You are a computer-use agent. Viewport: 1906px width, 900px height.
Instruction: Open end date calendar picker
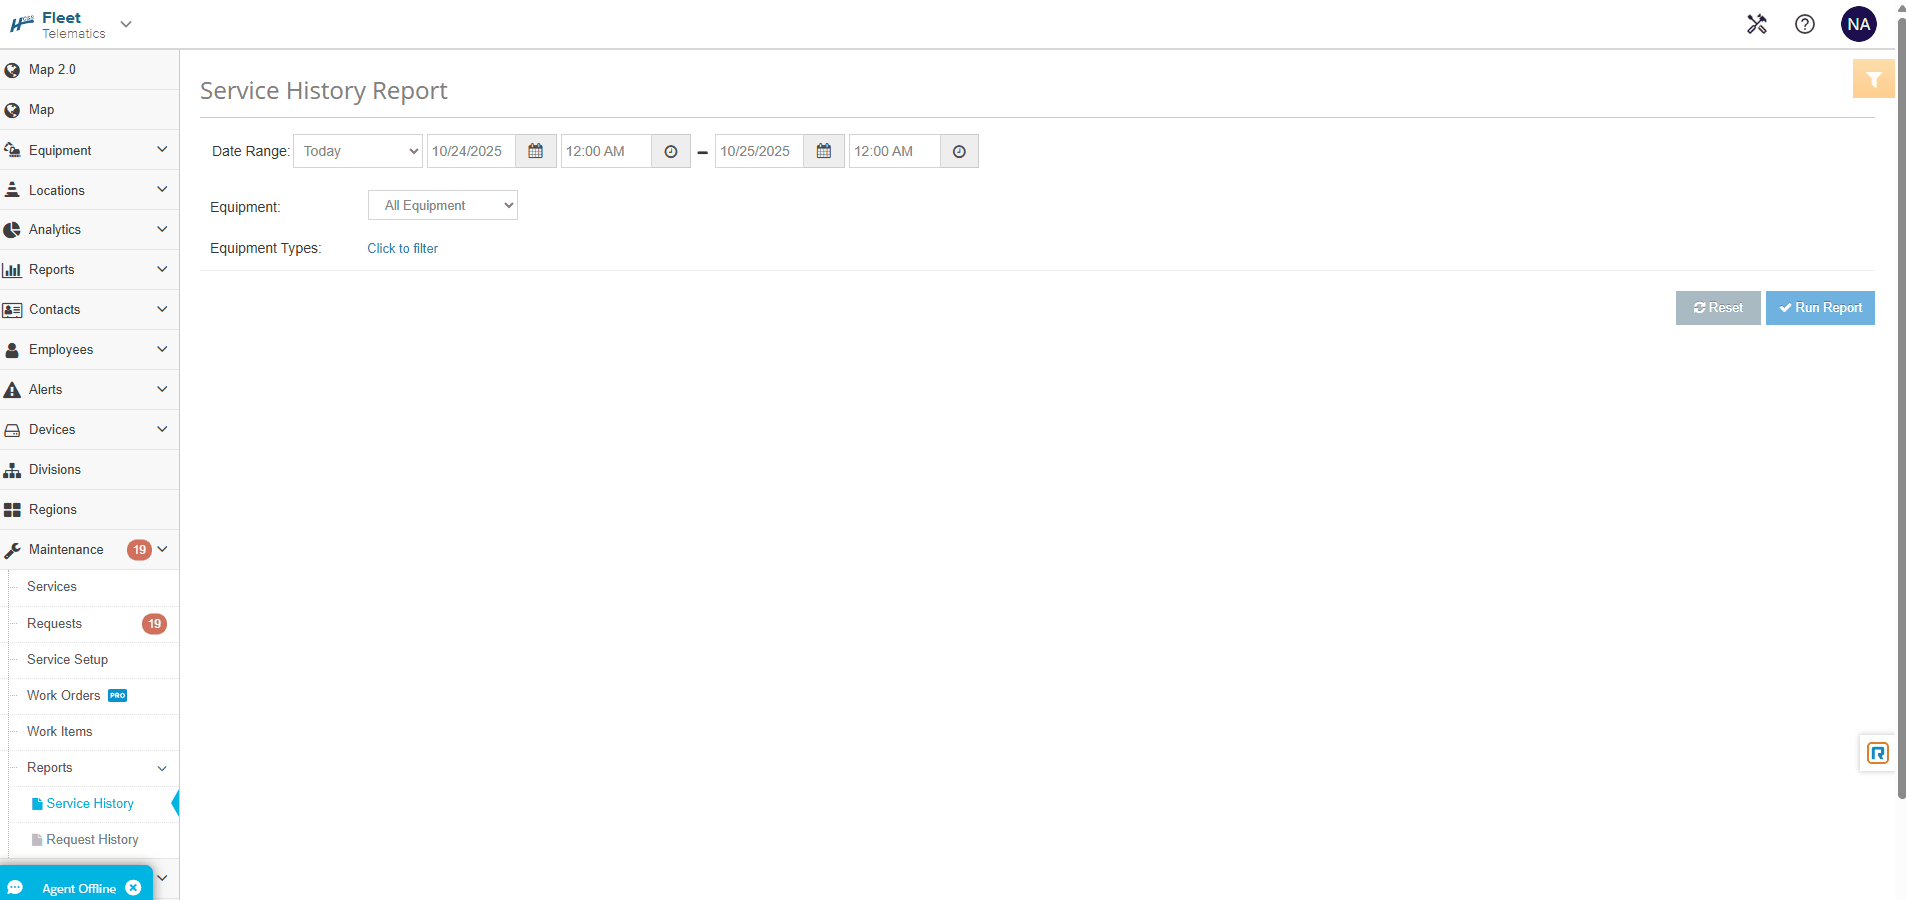tap(824, 151)
